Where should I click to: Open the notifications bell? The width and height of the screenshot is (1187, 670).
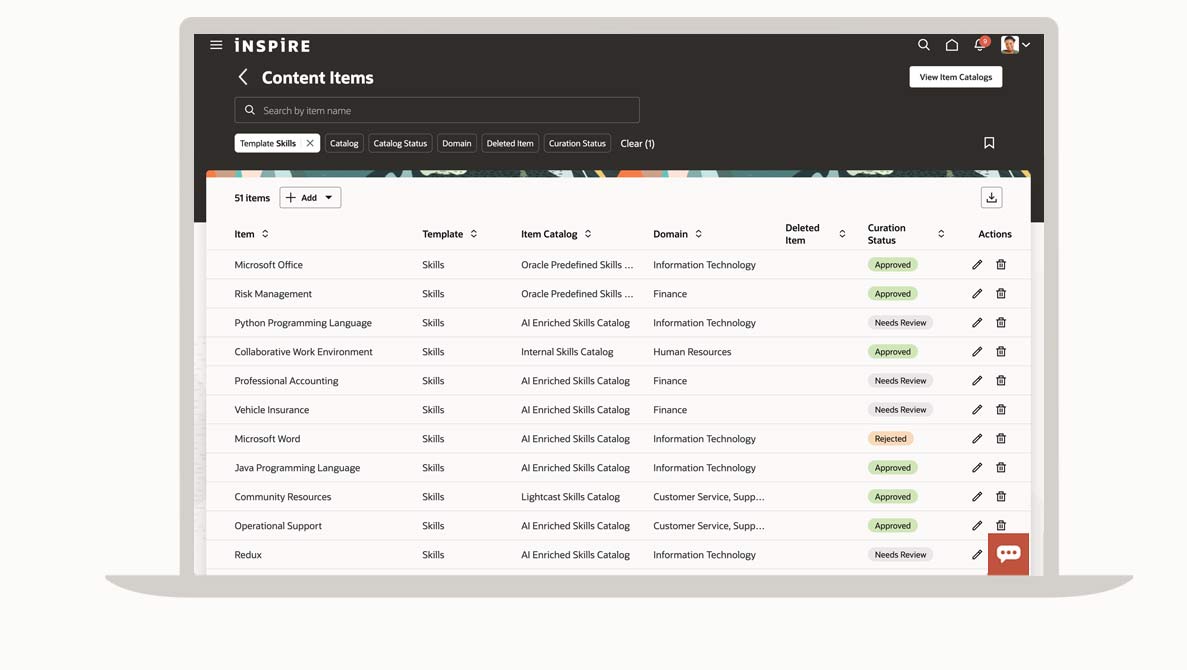(x=980, y=45)
